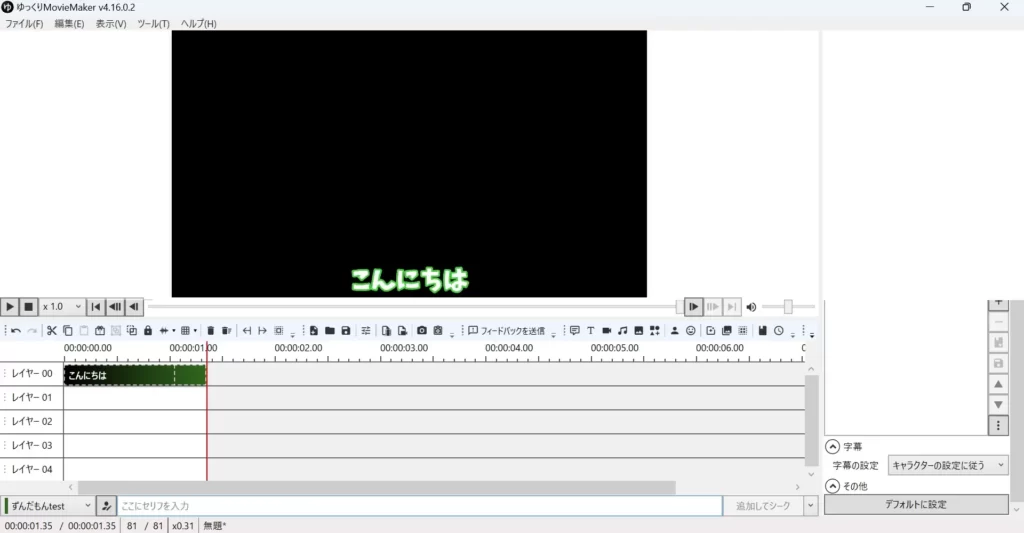Click the three-dots more button in right panel
This screenshot has width=1024, height=533.
point(998,425)
